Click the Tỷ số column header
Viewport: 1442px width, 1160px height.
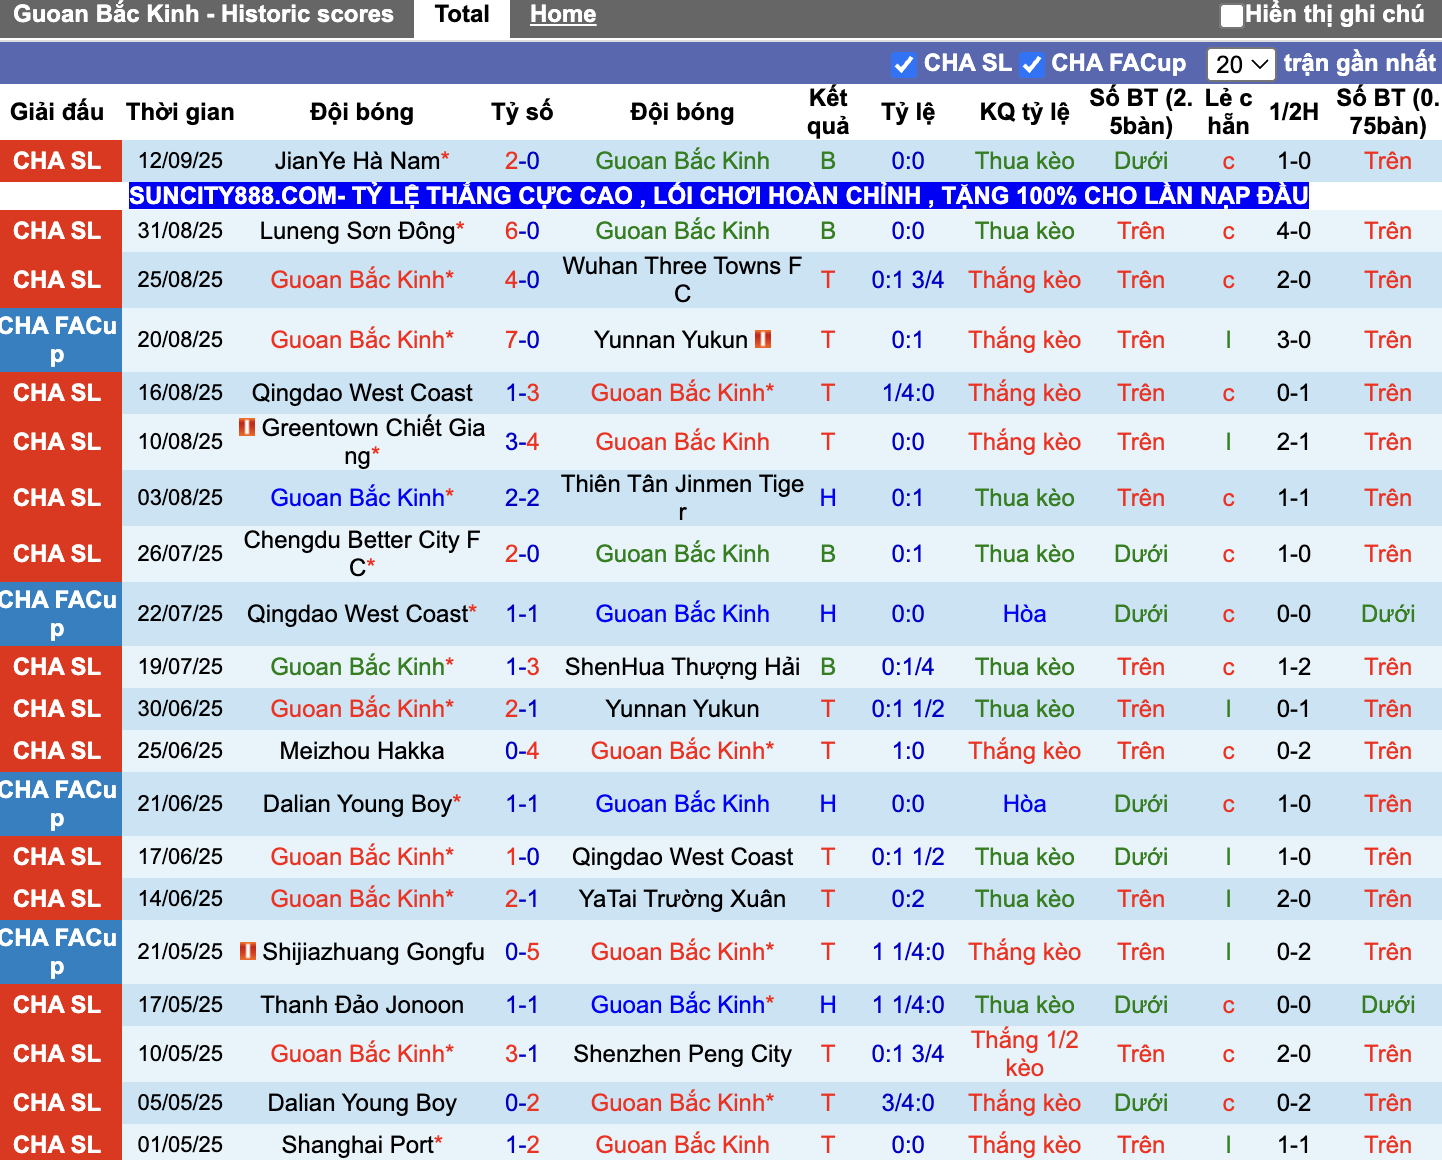[x=522, y=112]
